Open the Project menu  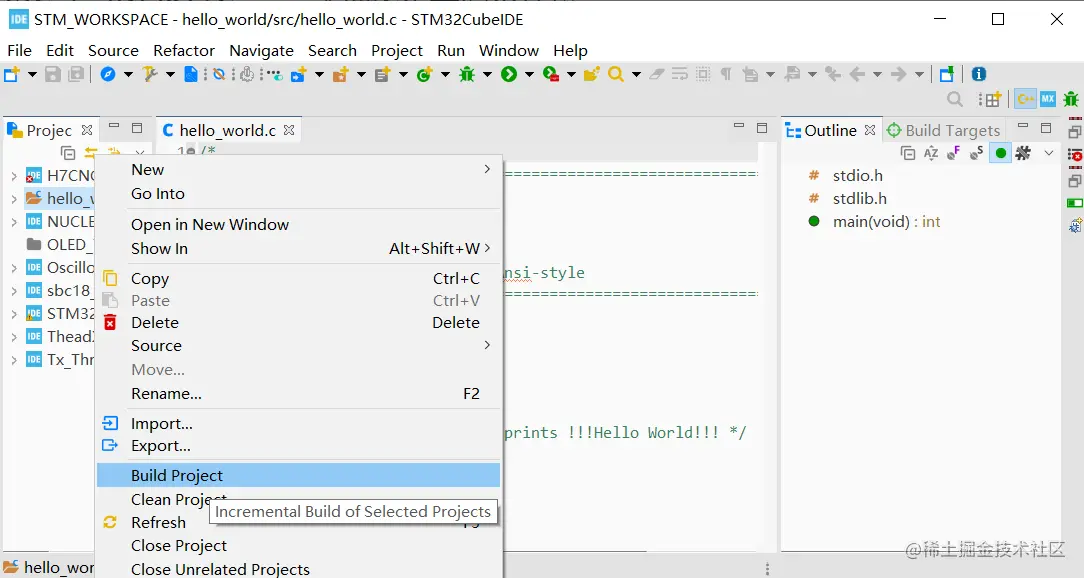pyautogui.click(x=397, y=50)
